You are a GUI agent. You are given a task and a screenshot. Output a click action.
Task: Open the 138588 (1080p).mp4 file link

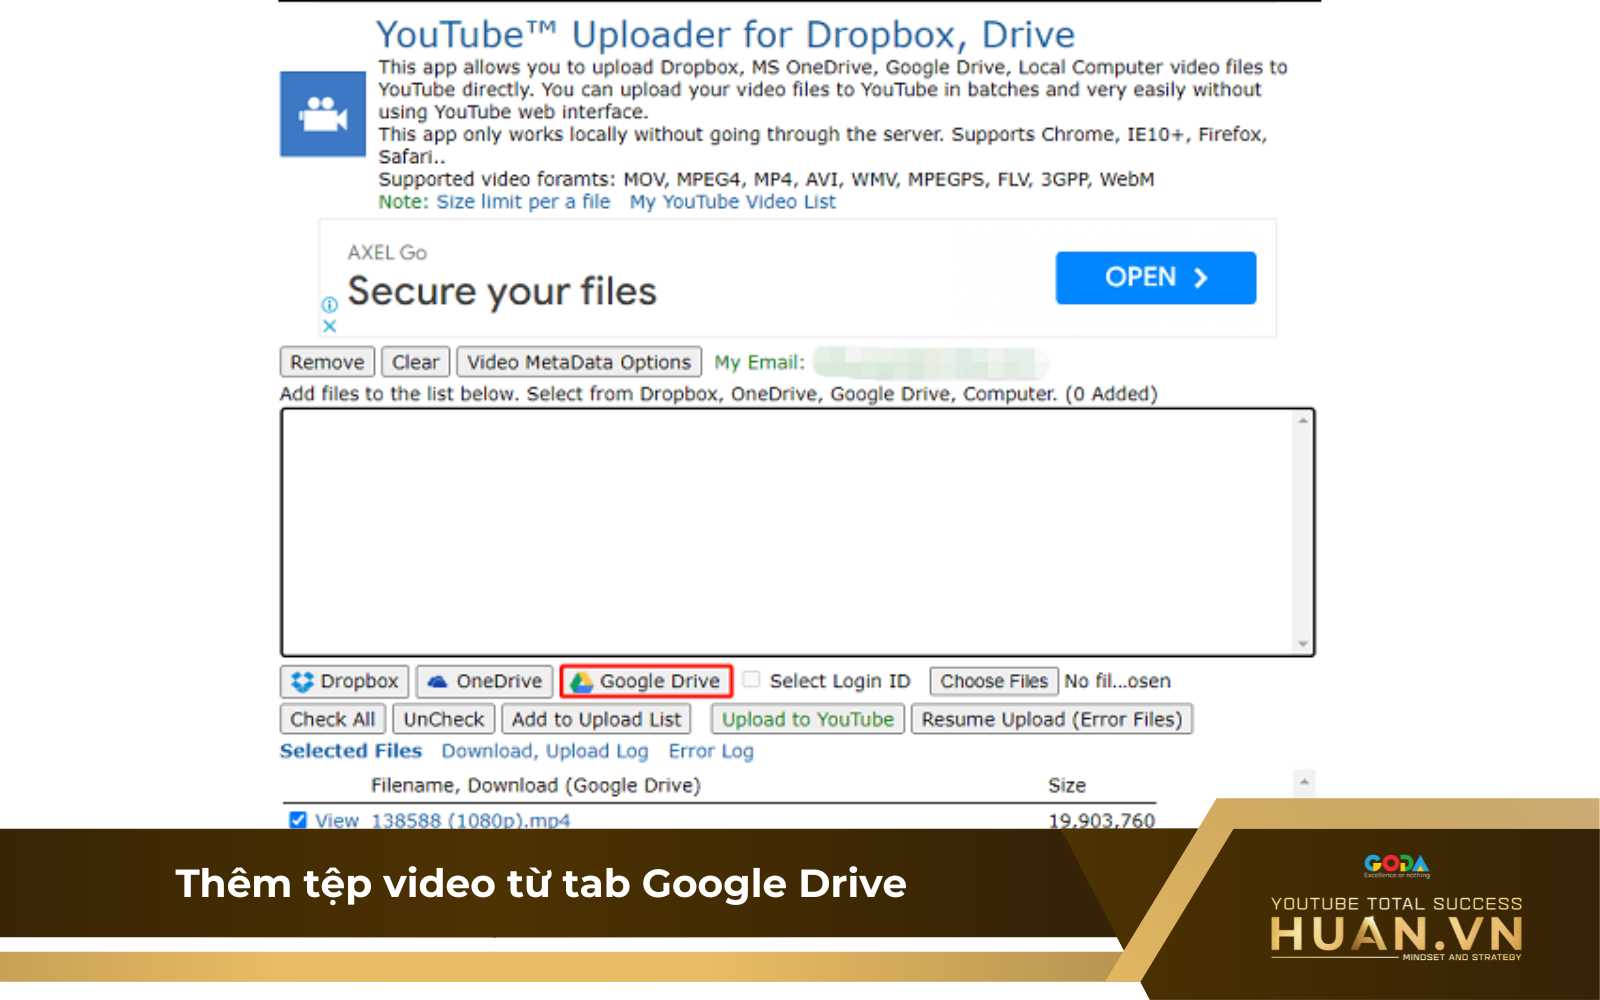click(x=471, y=820)
